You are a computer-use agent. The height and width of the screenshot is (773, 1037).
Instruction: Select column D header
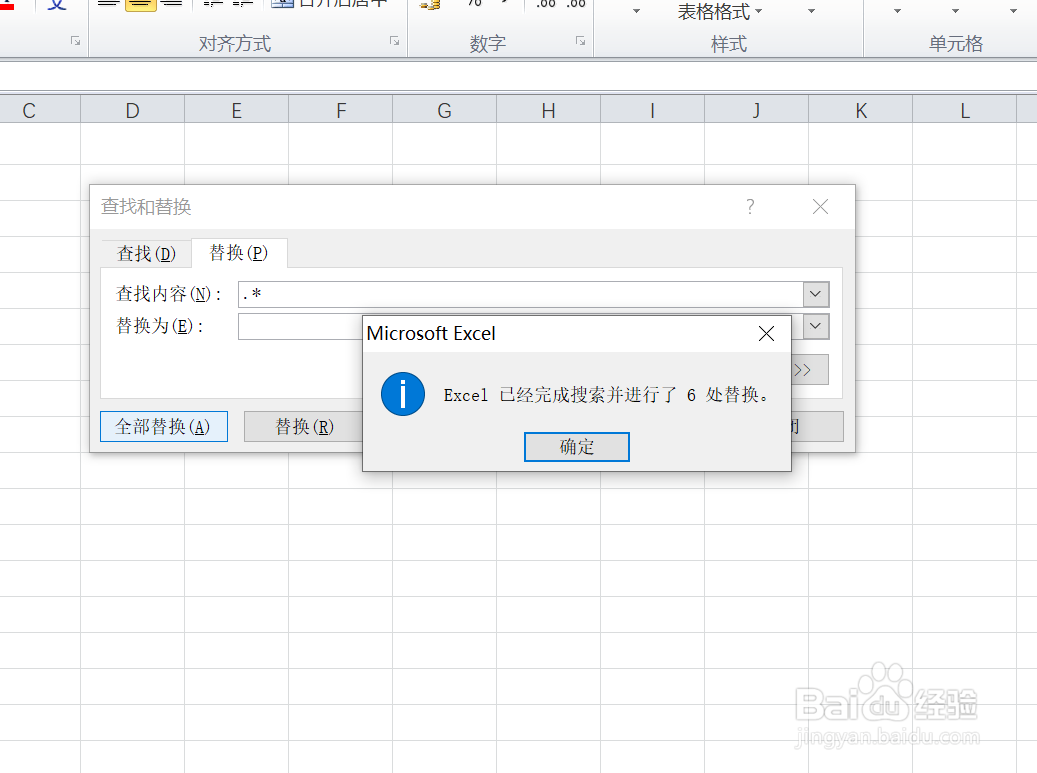[x=132, y=110]
